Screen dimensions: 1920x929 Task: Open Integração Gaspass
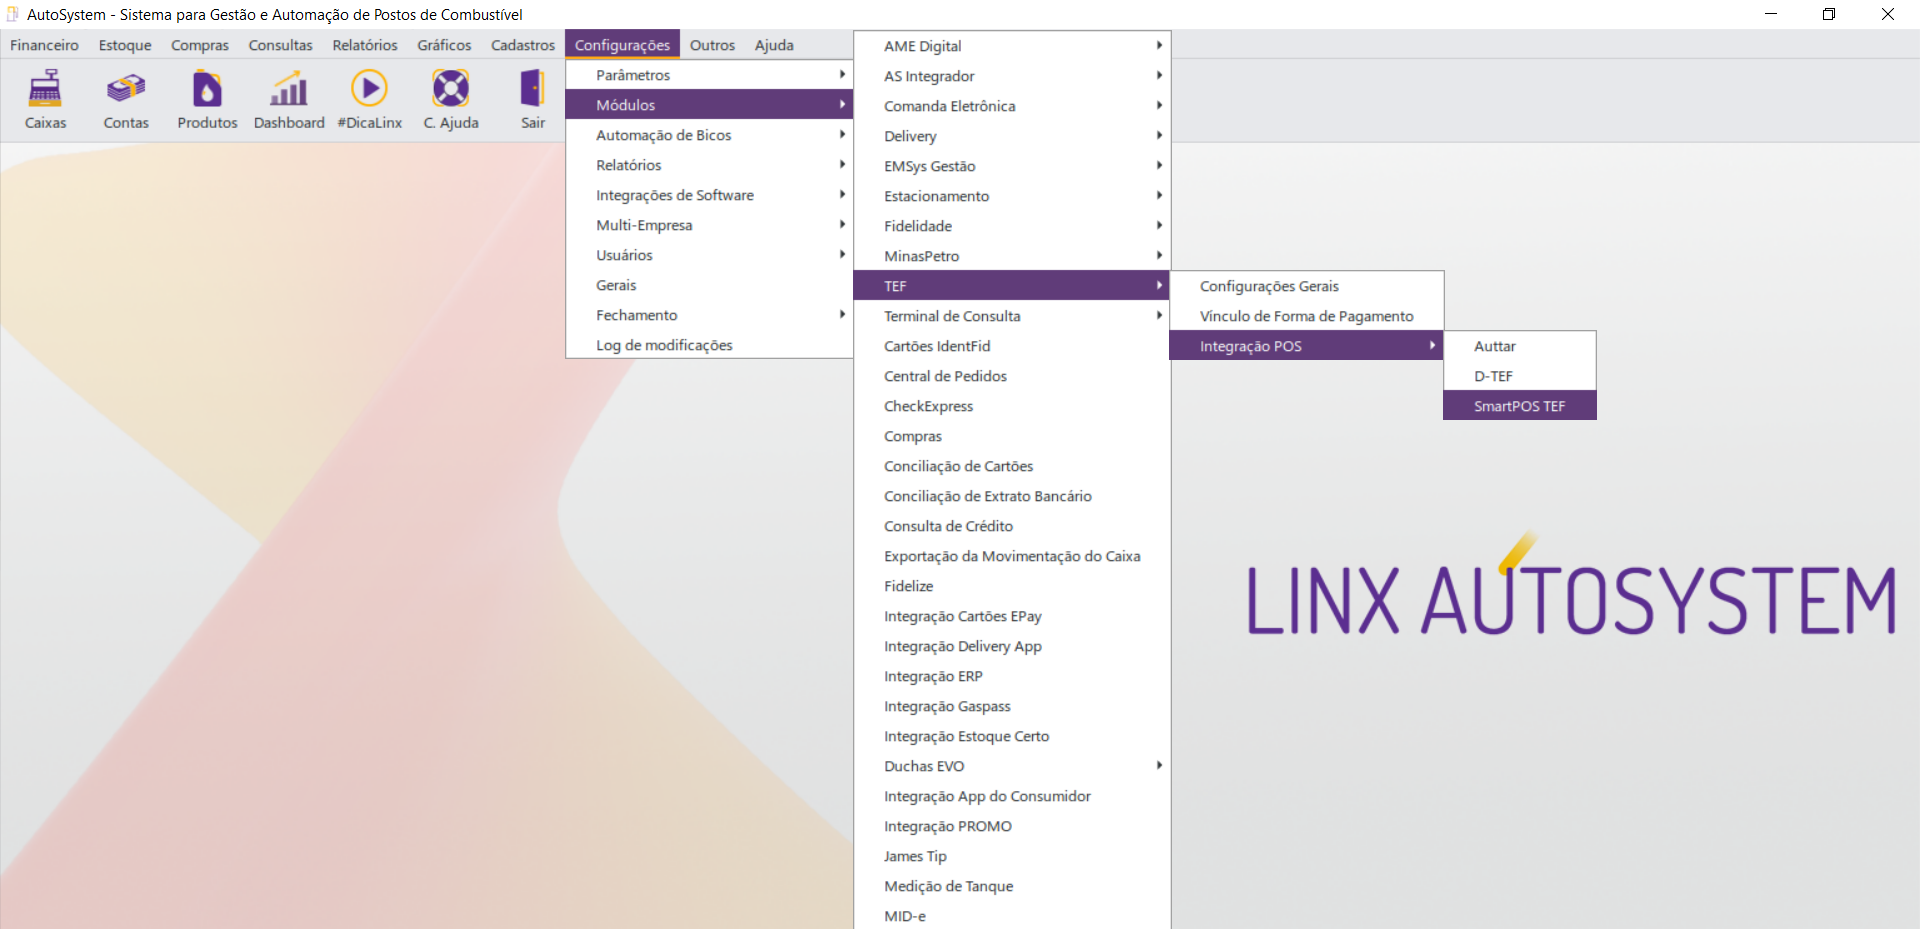click(1012, 706)
